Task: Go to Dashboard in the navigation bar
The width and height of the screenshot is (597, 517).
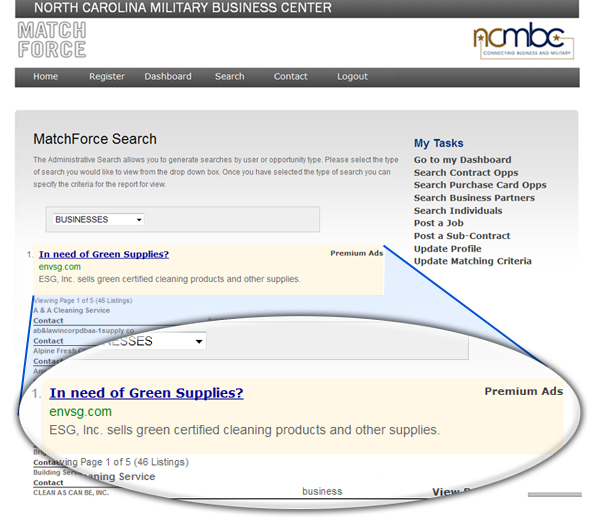Action: [x=168, y=77]
